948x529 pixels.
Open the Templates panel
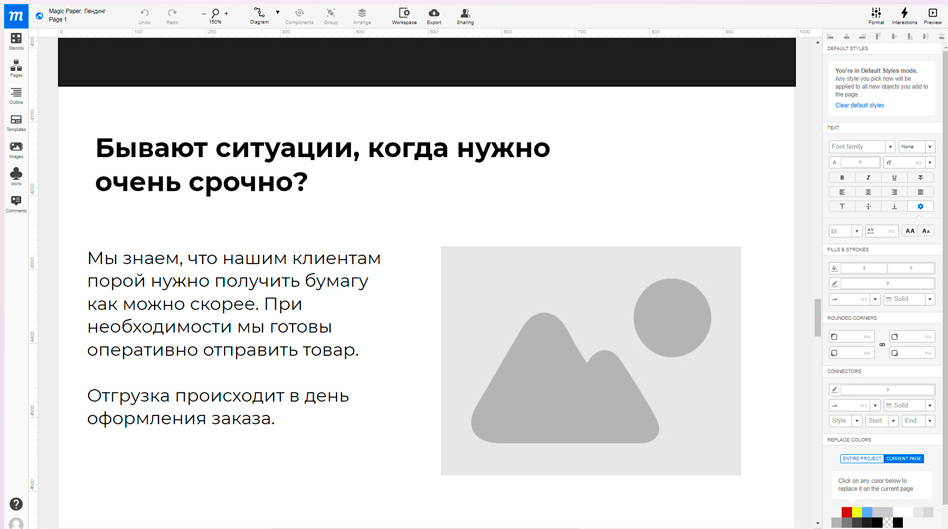pyautogui.click(x=16, y=122)
